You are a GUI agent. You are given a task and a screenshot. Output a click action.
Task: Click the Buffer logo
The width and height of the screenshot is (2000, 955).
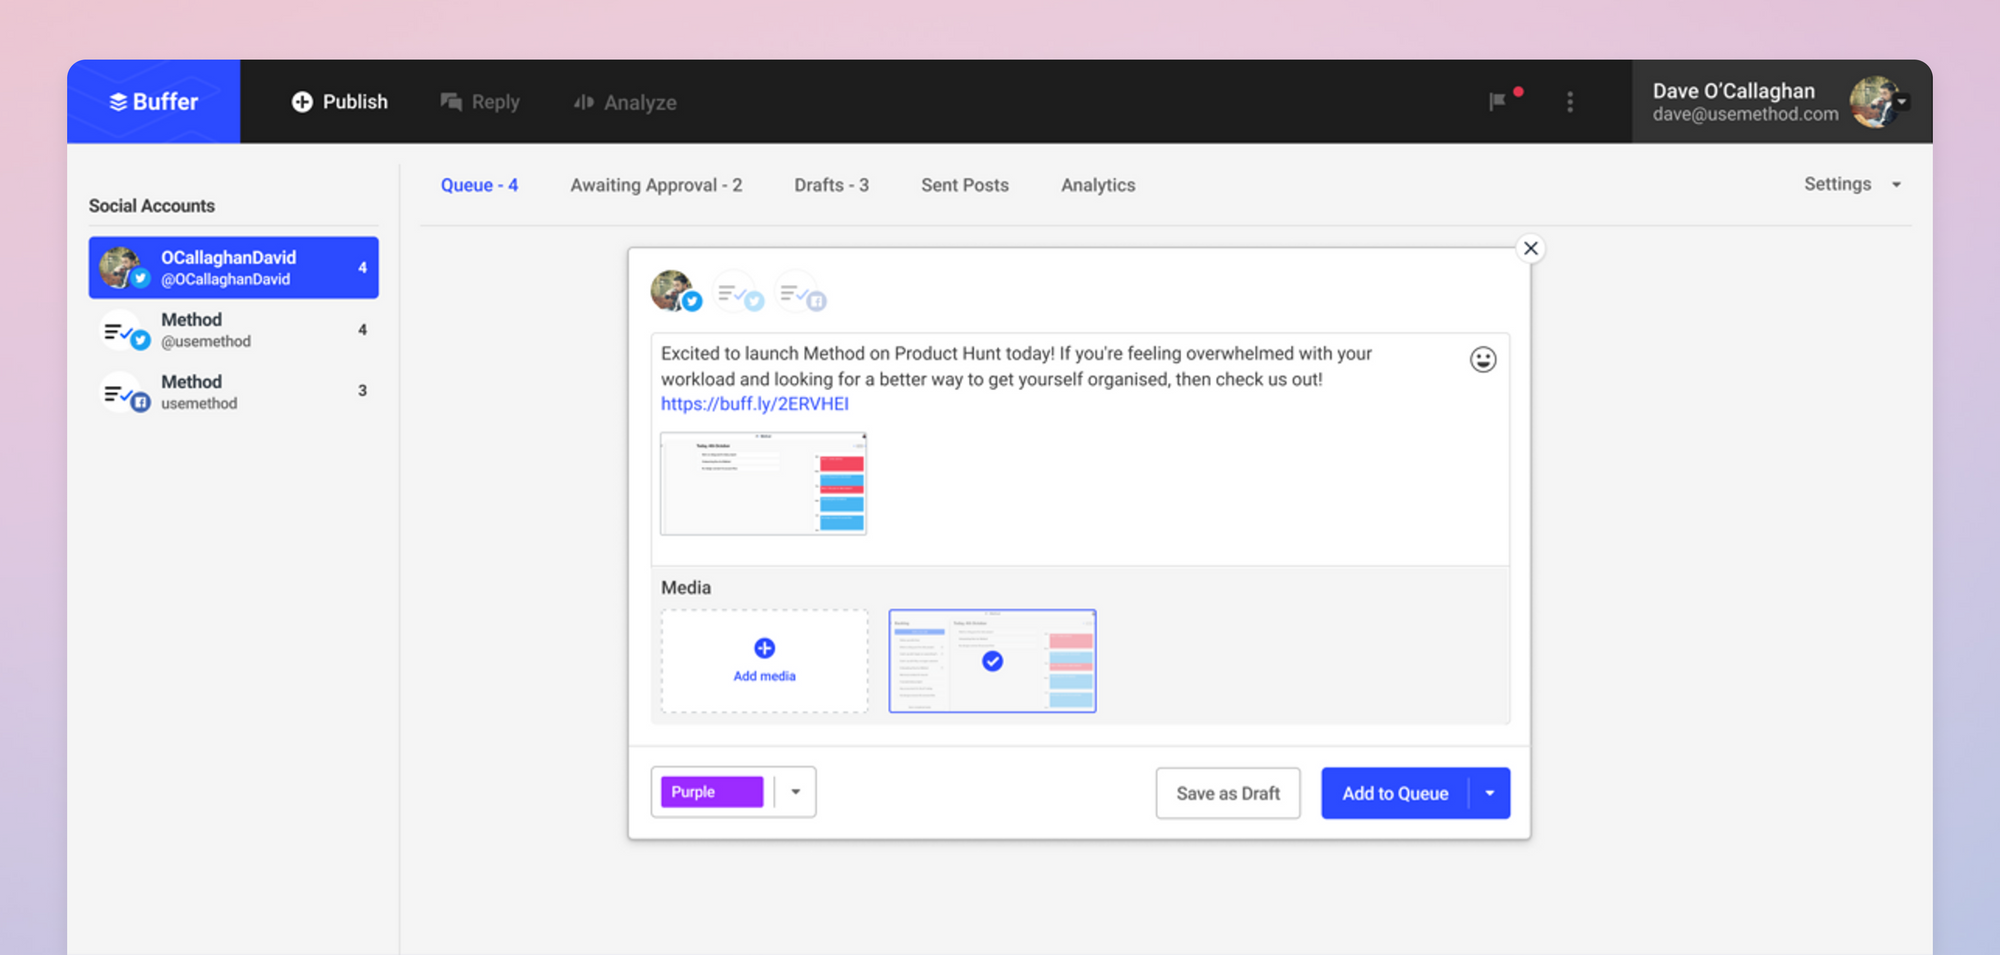[154, 102]
